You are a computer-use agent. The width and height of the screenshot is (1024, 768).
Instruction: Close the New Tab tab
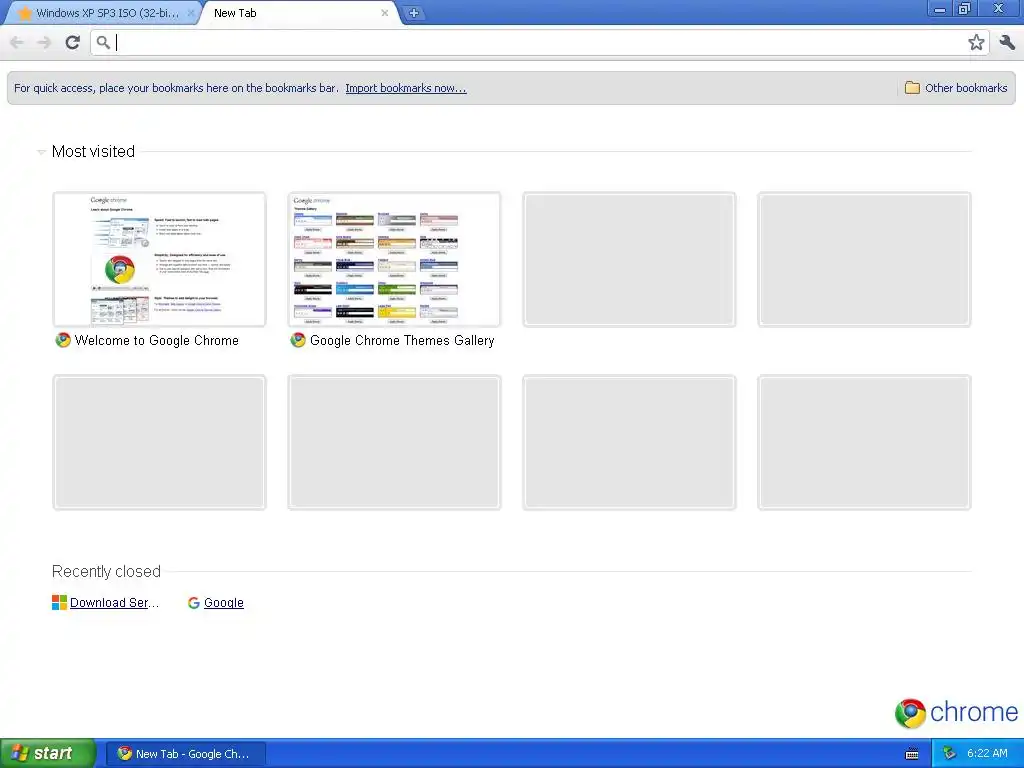[x=385, y=12]
